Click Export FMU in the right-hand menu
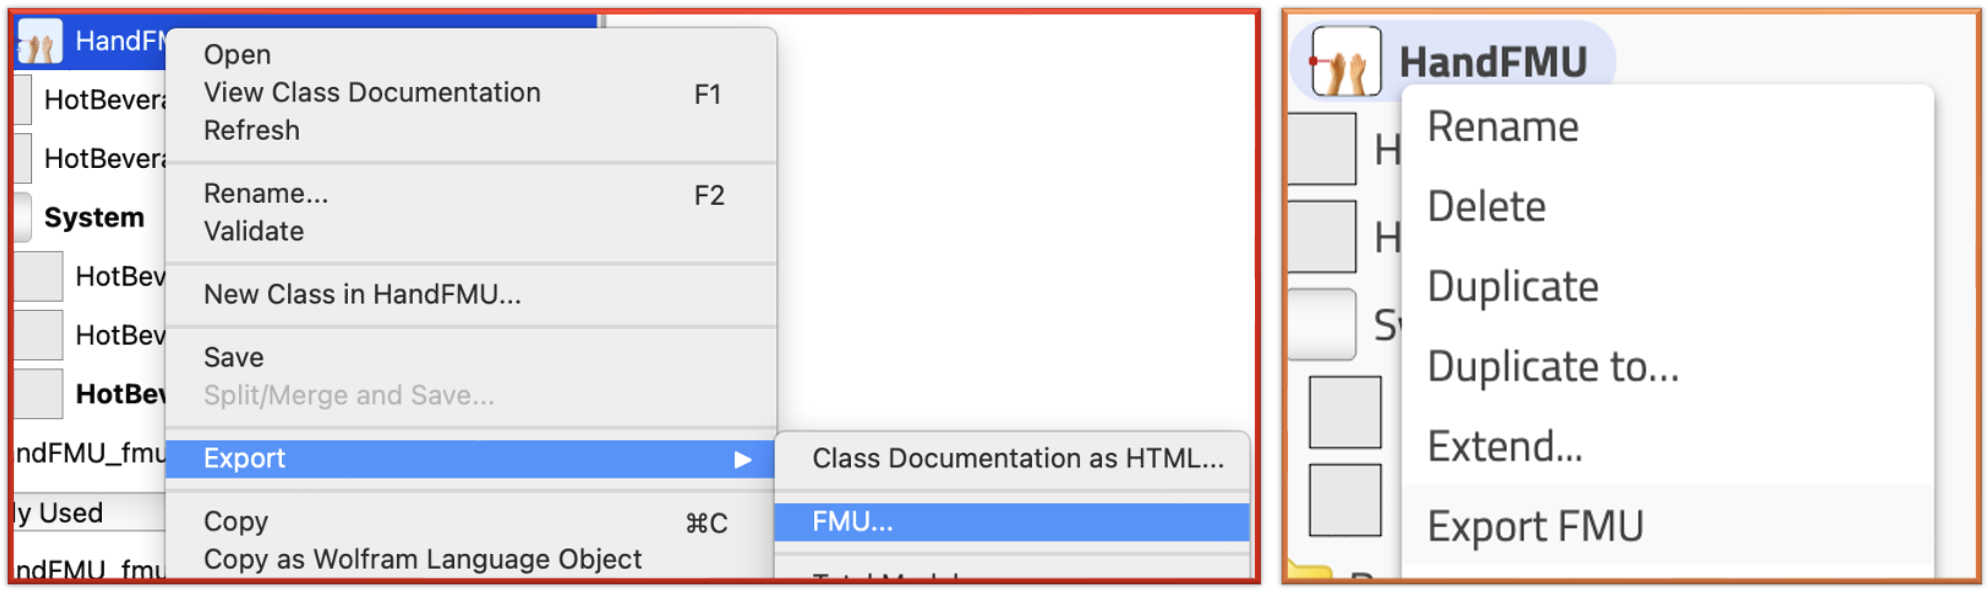Viewport: 1988px width, 596px height. click(x=1536, y=524)
